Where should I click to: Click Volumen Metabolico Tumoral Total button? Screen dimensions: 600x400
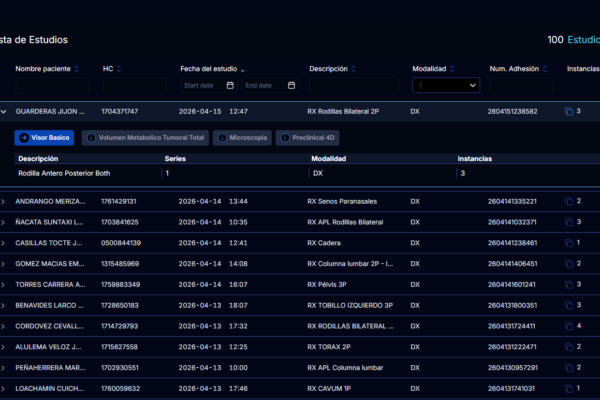(x=145, y=137)
